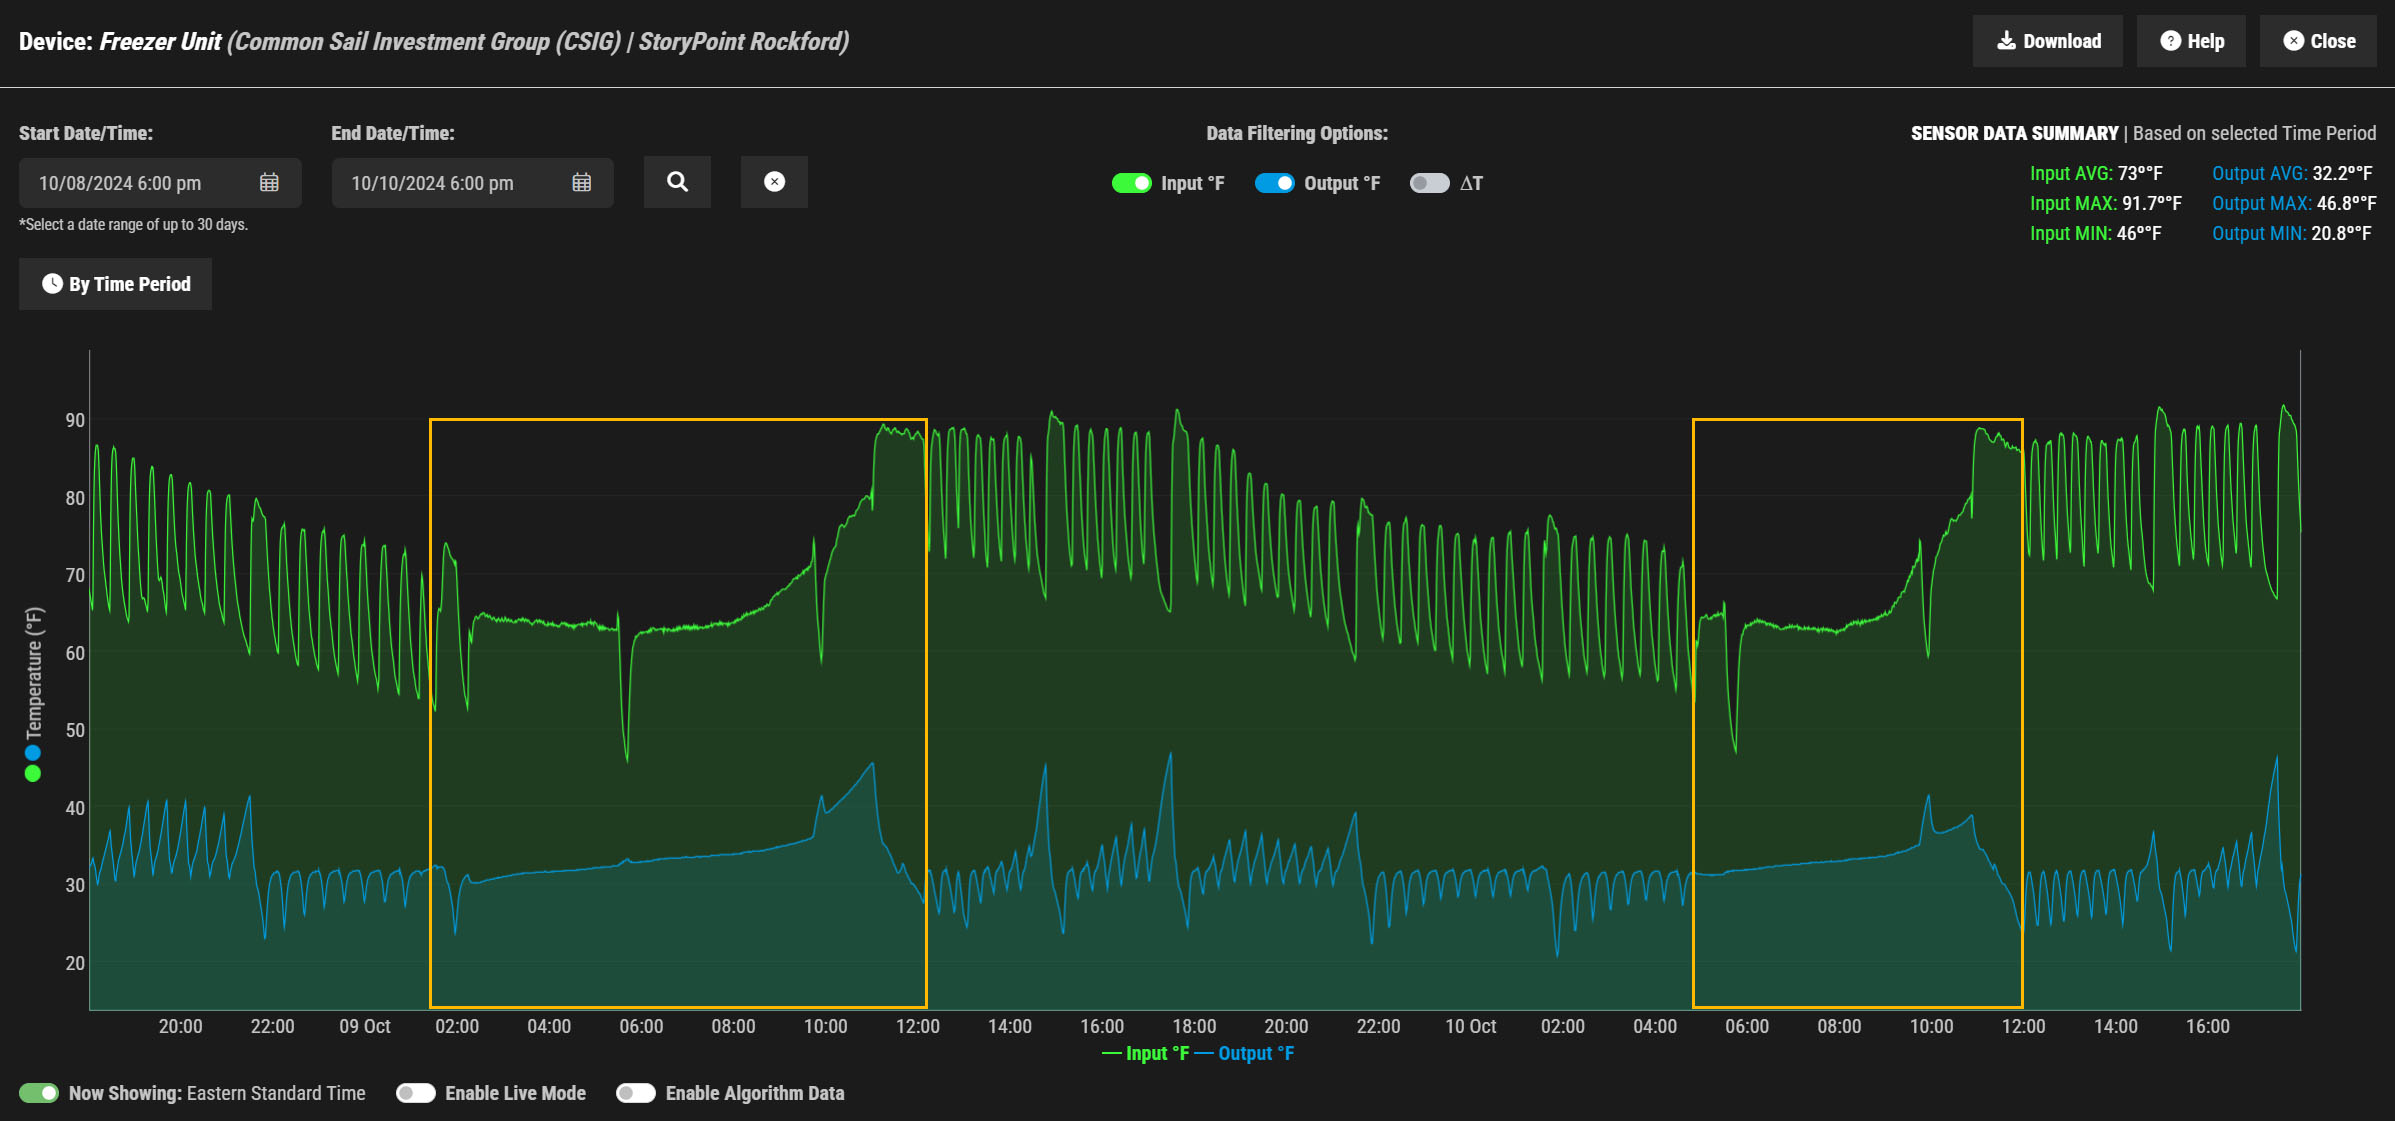Click the Start Date/Time input field
Viewport: 2395px width, 1121px height.
click(x=140, y=183)
